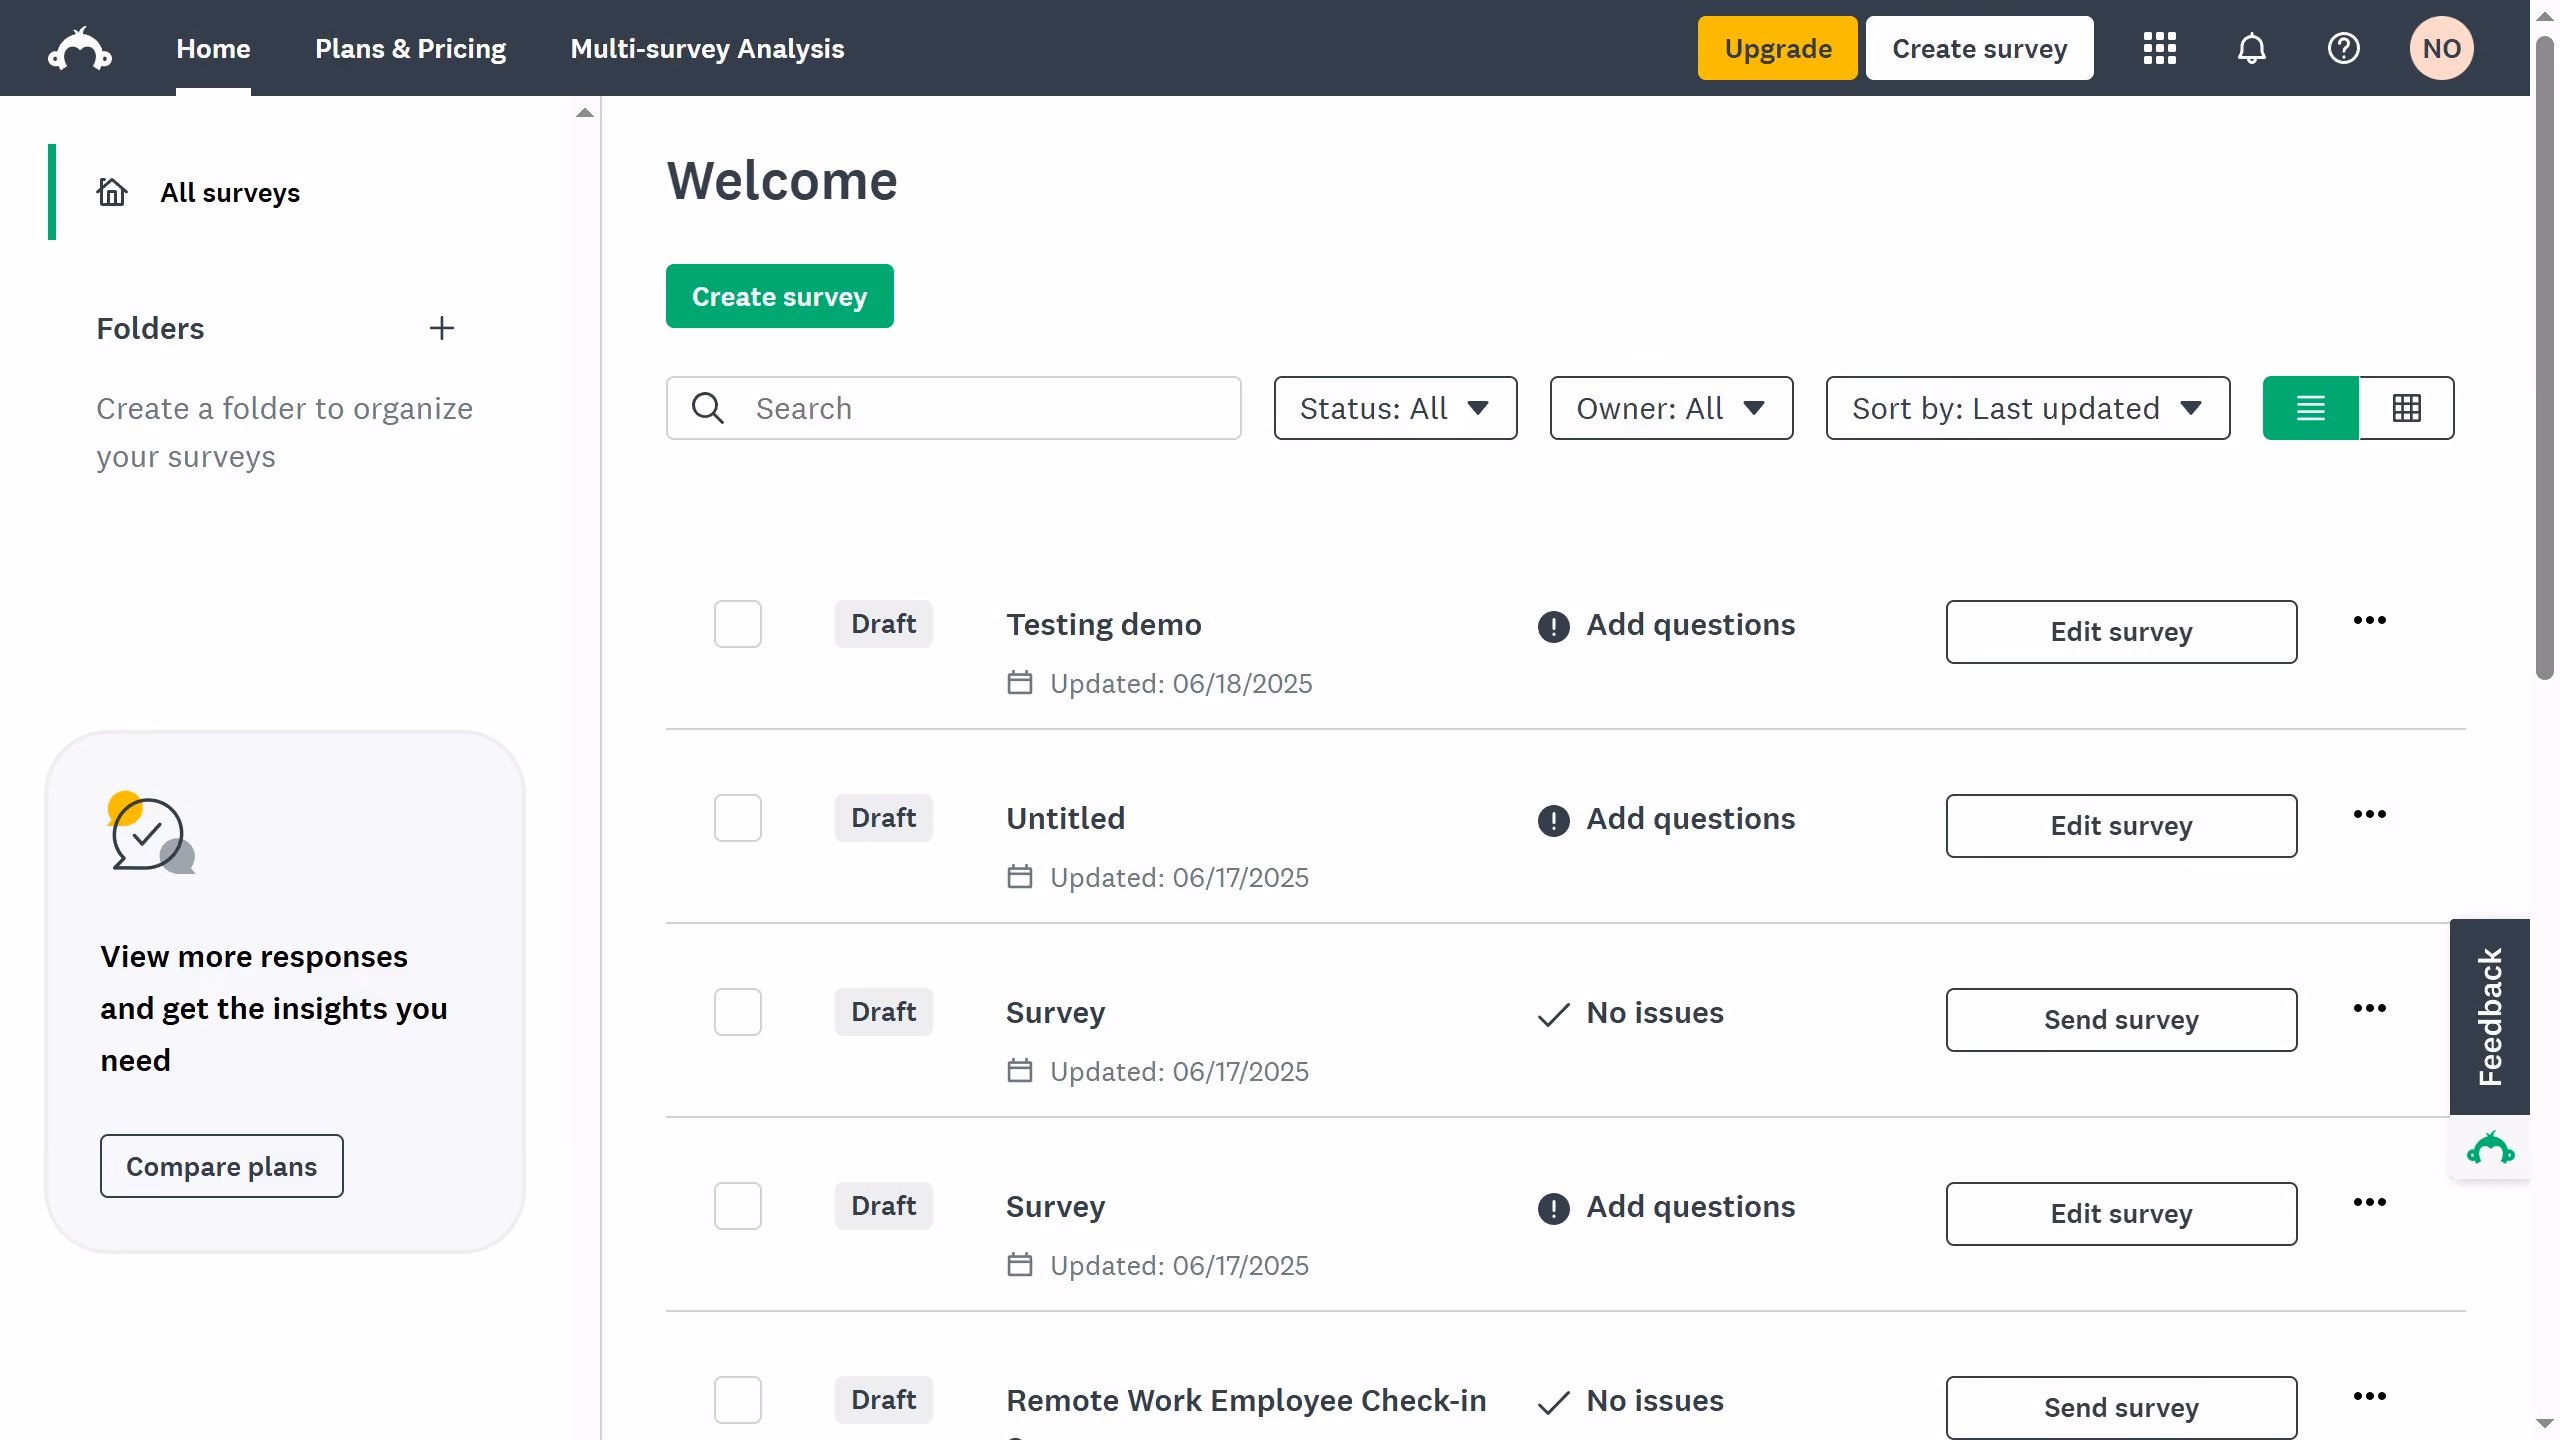Open the Untitled survey title
Image resolution: width=2560 pixels, height=1440 pixels.
pyautogui.click(x=1065, y=818)
